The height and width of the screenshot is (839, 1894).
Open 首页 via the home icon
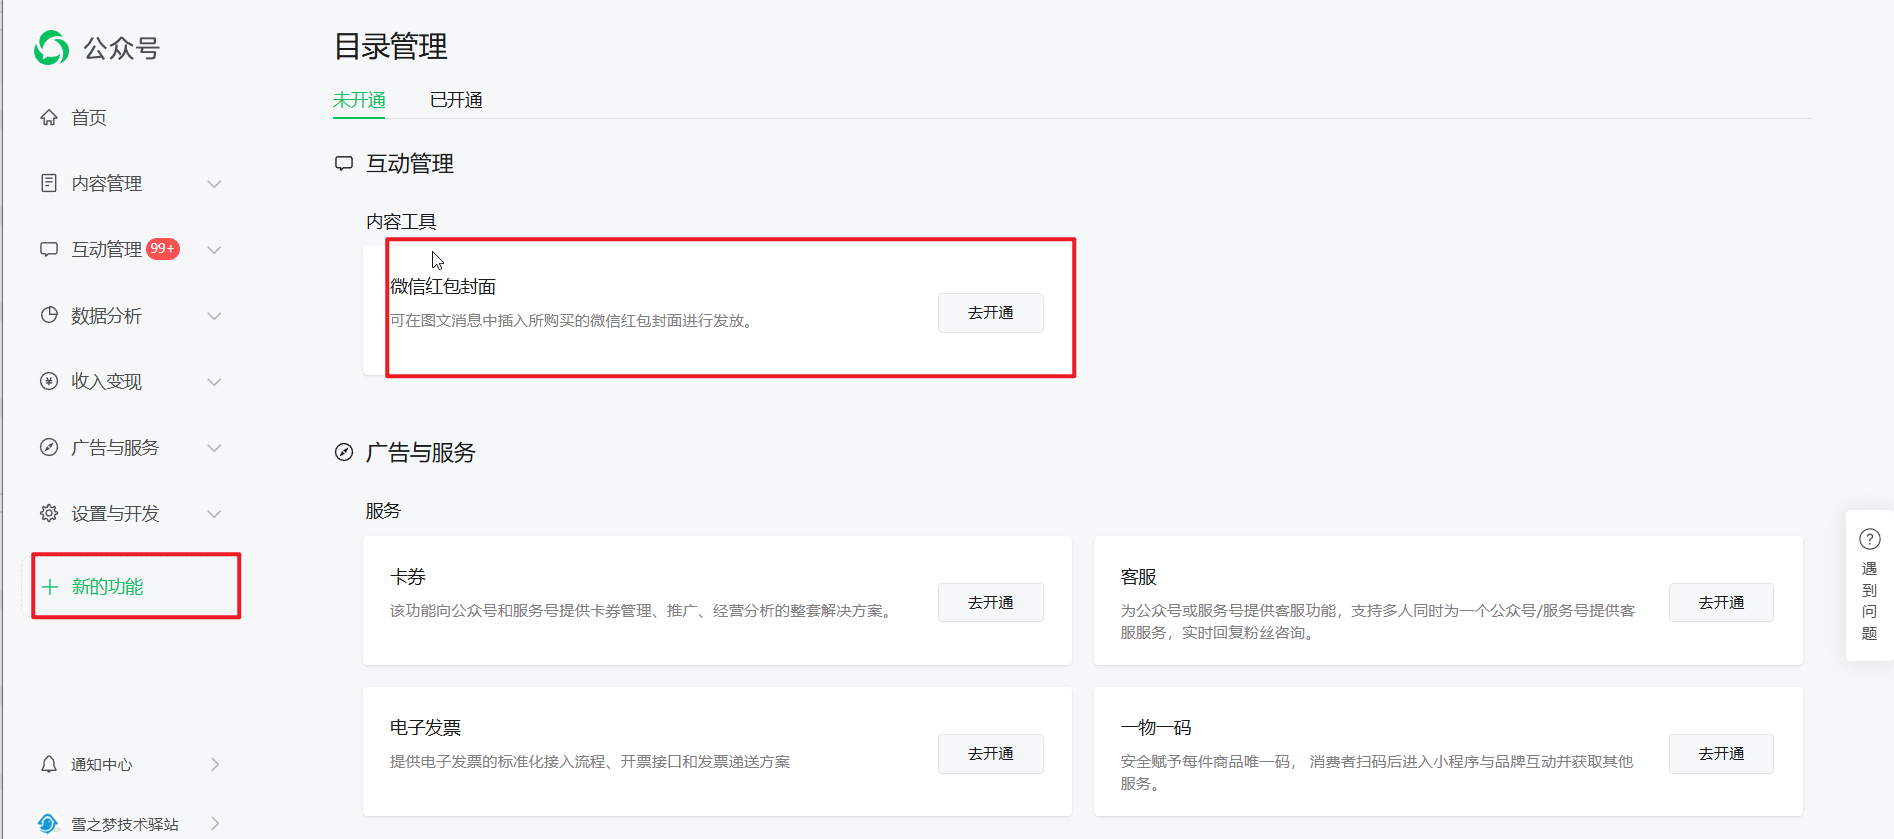(49, 118)
